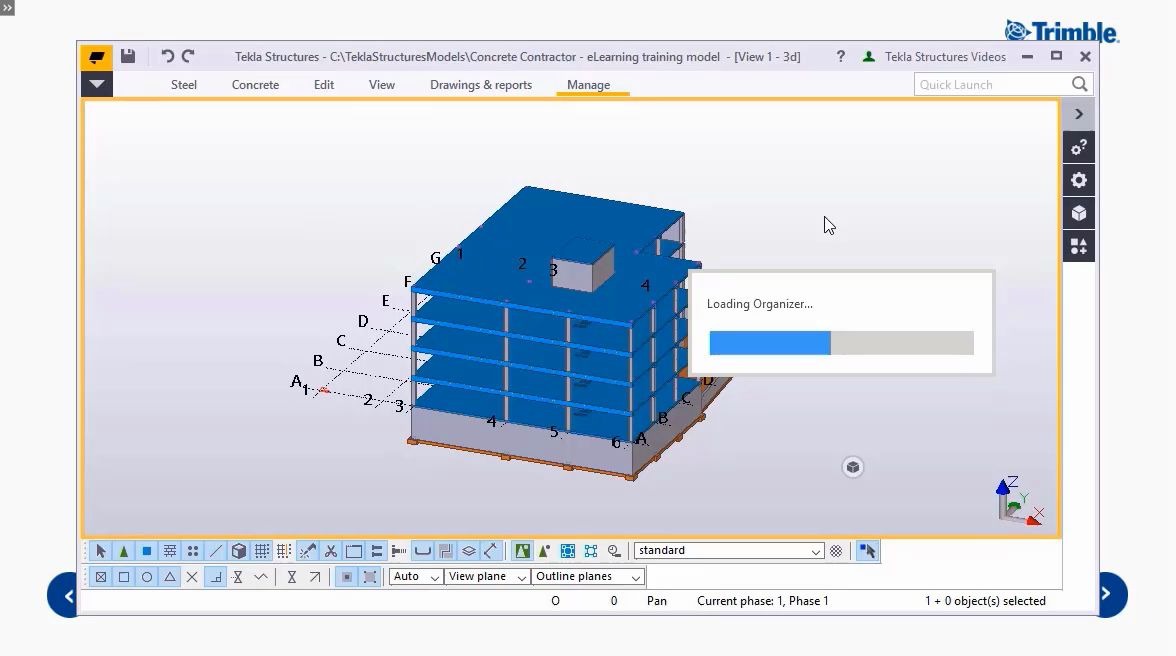This screenshot has height=656, width=1176.
Task: Click select distances angled icon
Action: pos(491,551)
